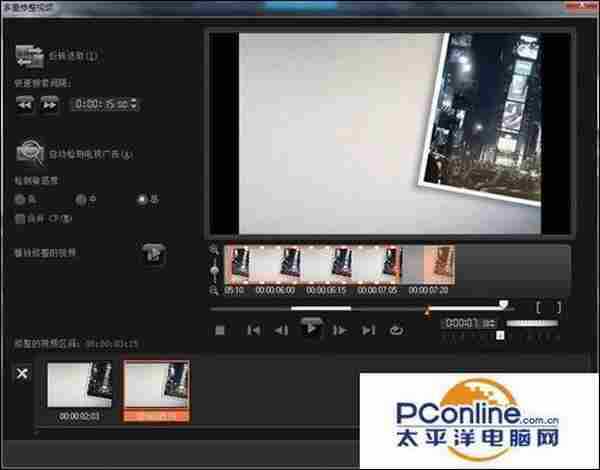Screen dimensions: 600x470
Task: Select filmstrip frame at 00:00:06:00
Action: tap(277, 266)
